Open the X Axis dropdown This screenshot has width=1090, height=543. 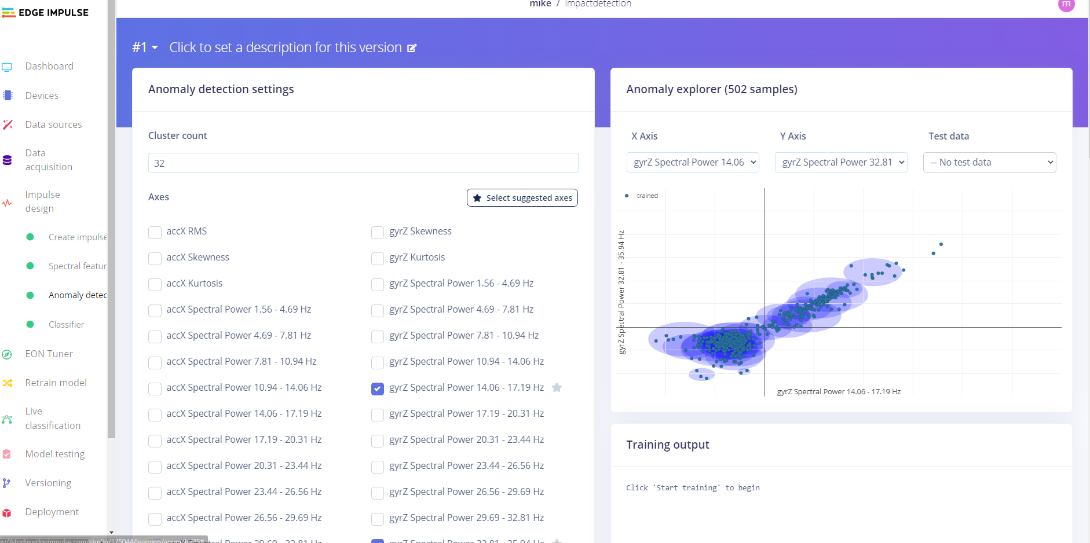pyautogui.click(x=694, y=162)
